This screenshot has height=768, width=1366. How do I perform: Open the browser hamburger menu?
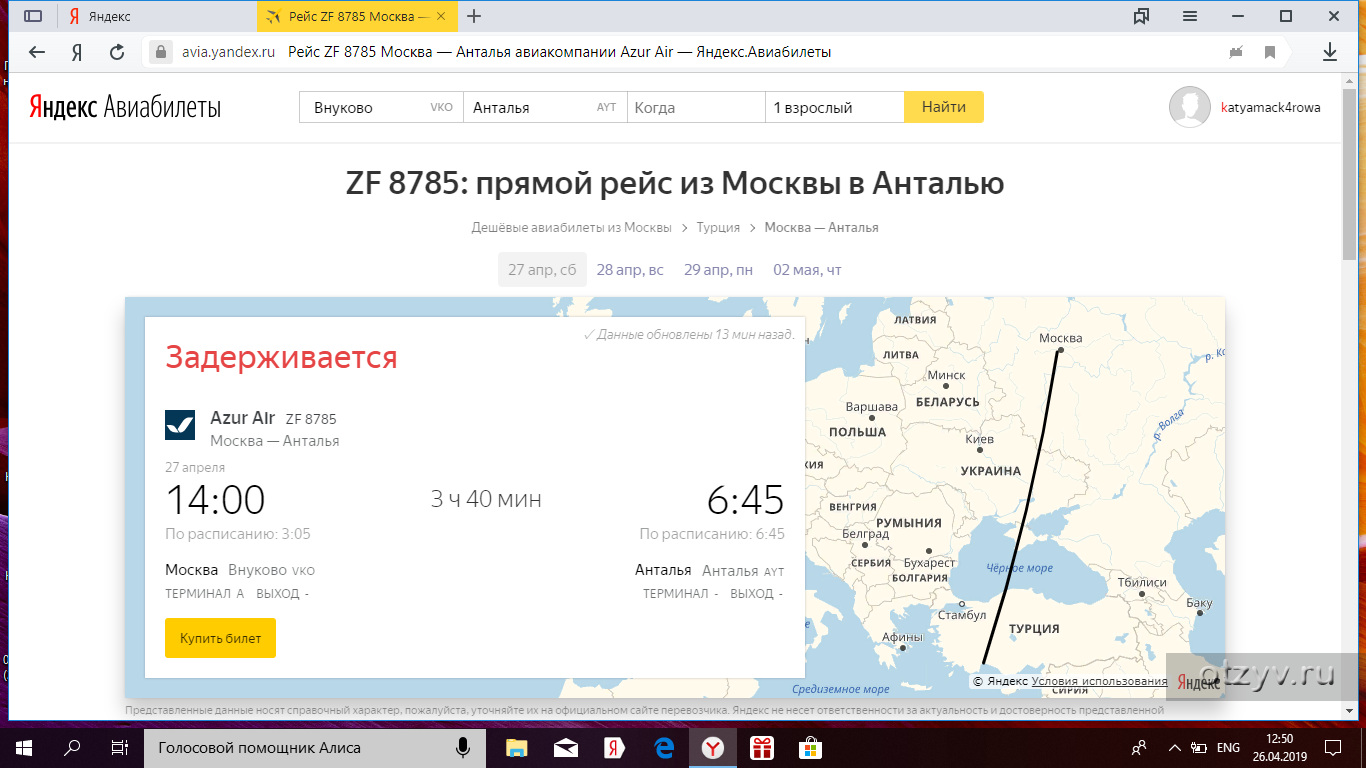click(x=1190, y=16)
